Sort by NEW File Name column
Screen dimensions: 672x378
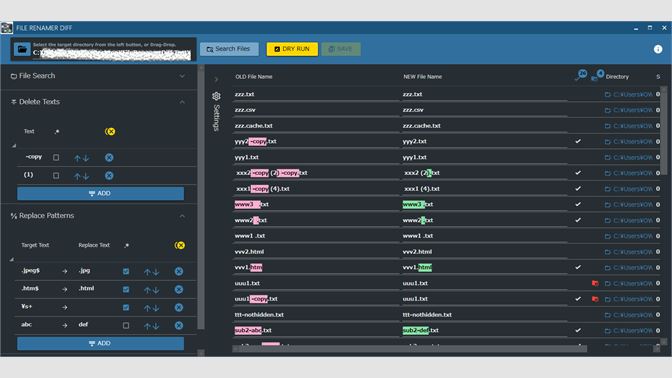tap(422, 77)
